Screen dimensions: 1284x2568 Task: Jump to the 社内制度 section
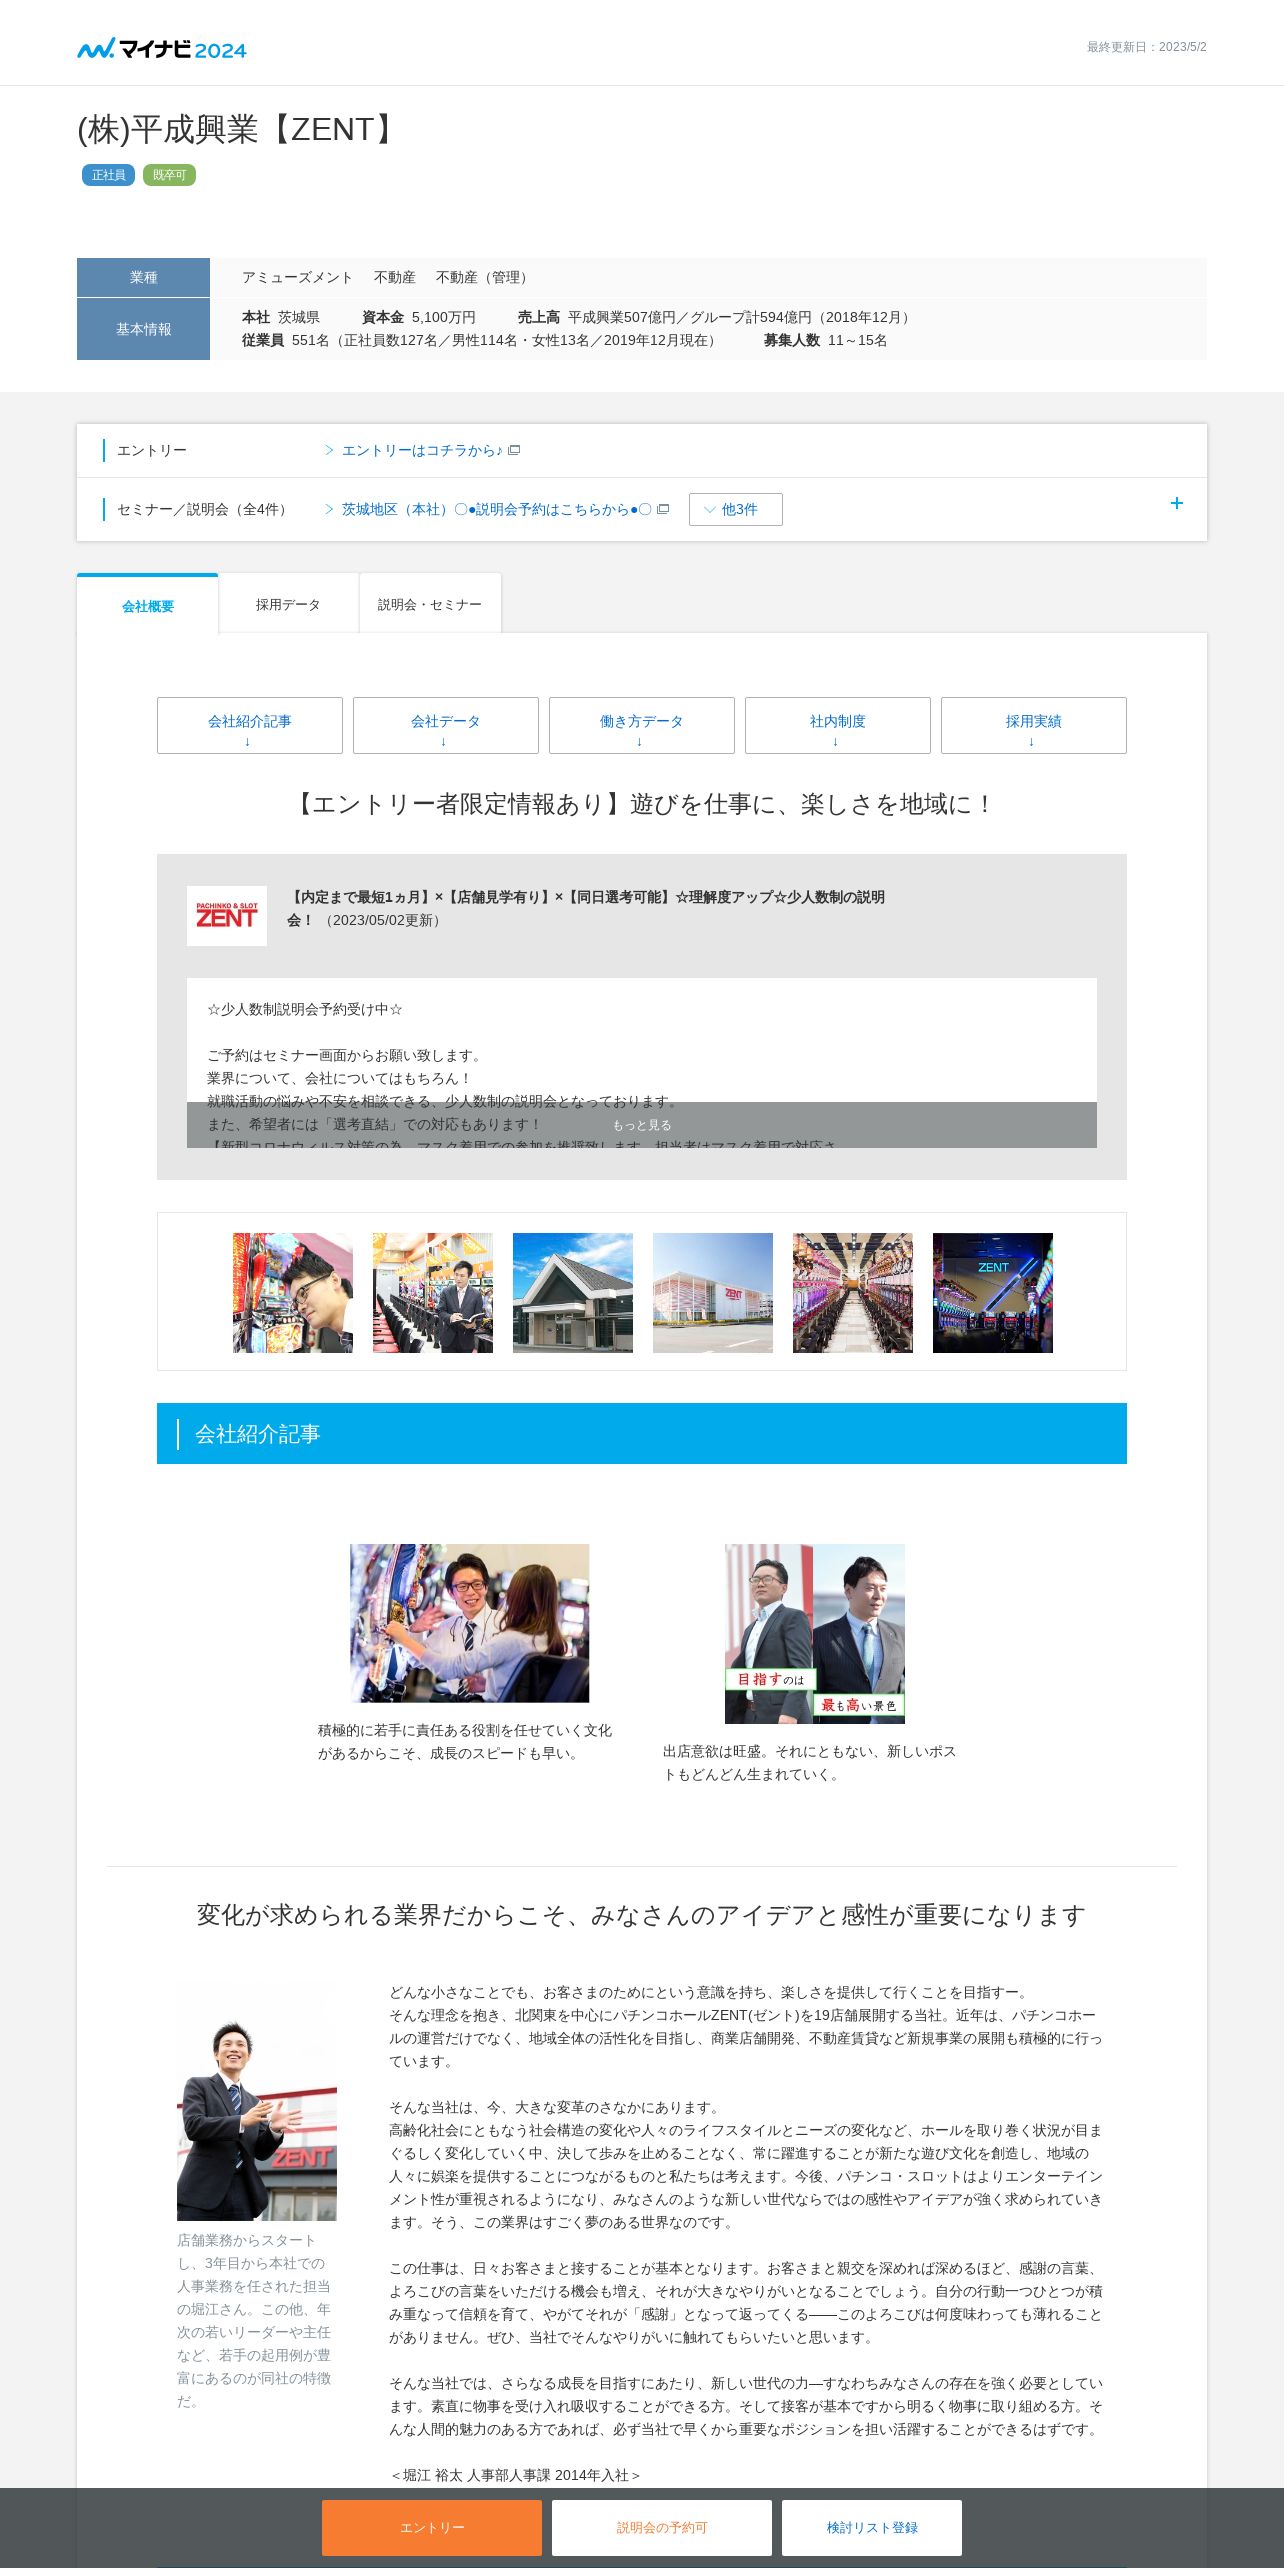838,726
